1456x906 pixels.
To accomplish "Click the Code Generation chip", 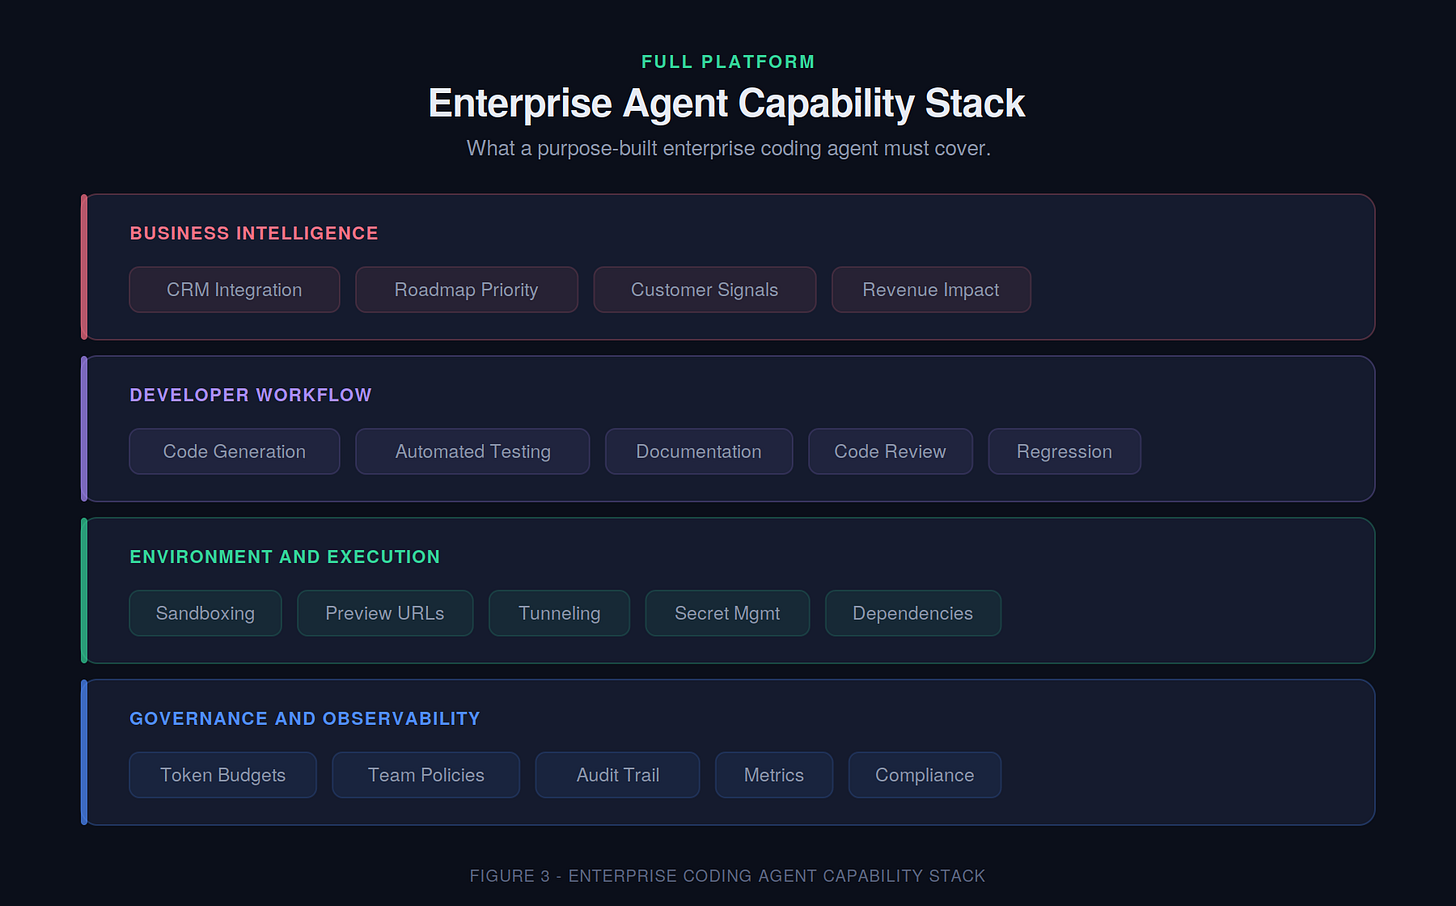I will point(234,451).
